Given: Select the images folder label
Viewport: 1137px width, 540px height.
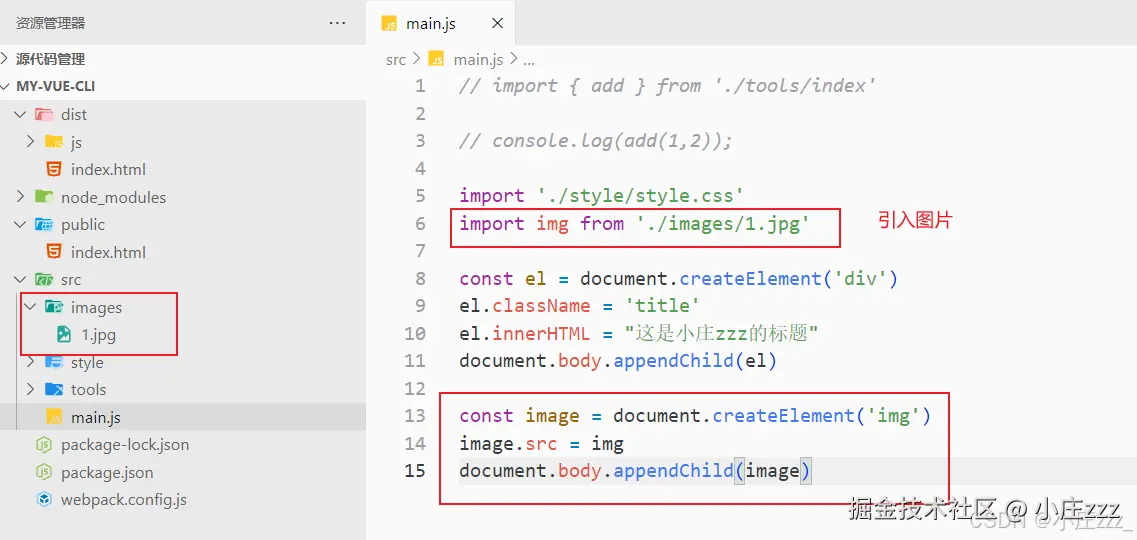Looking at the screenshot, I should coord(96,308).
